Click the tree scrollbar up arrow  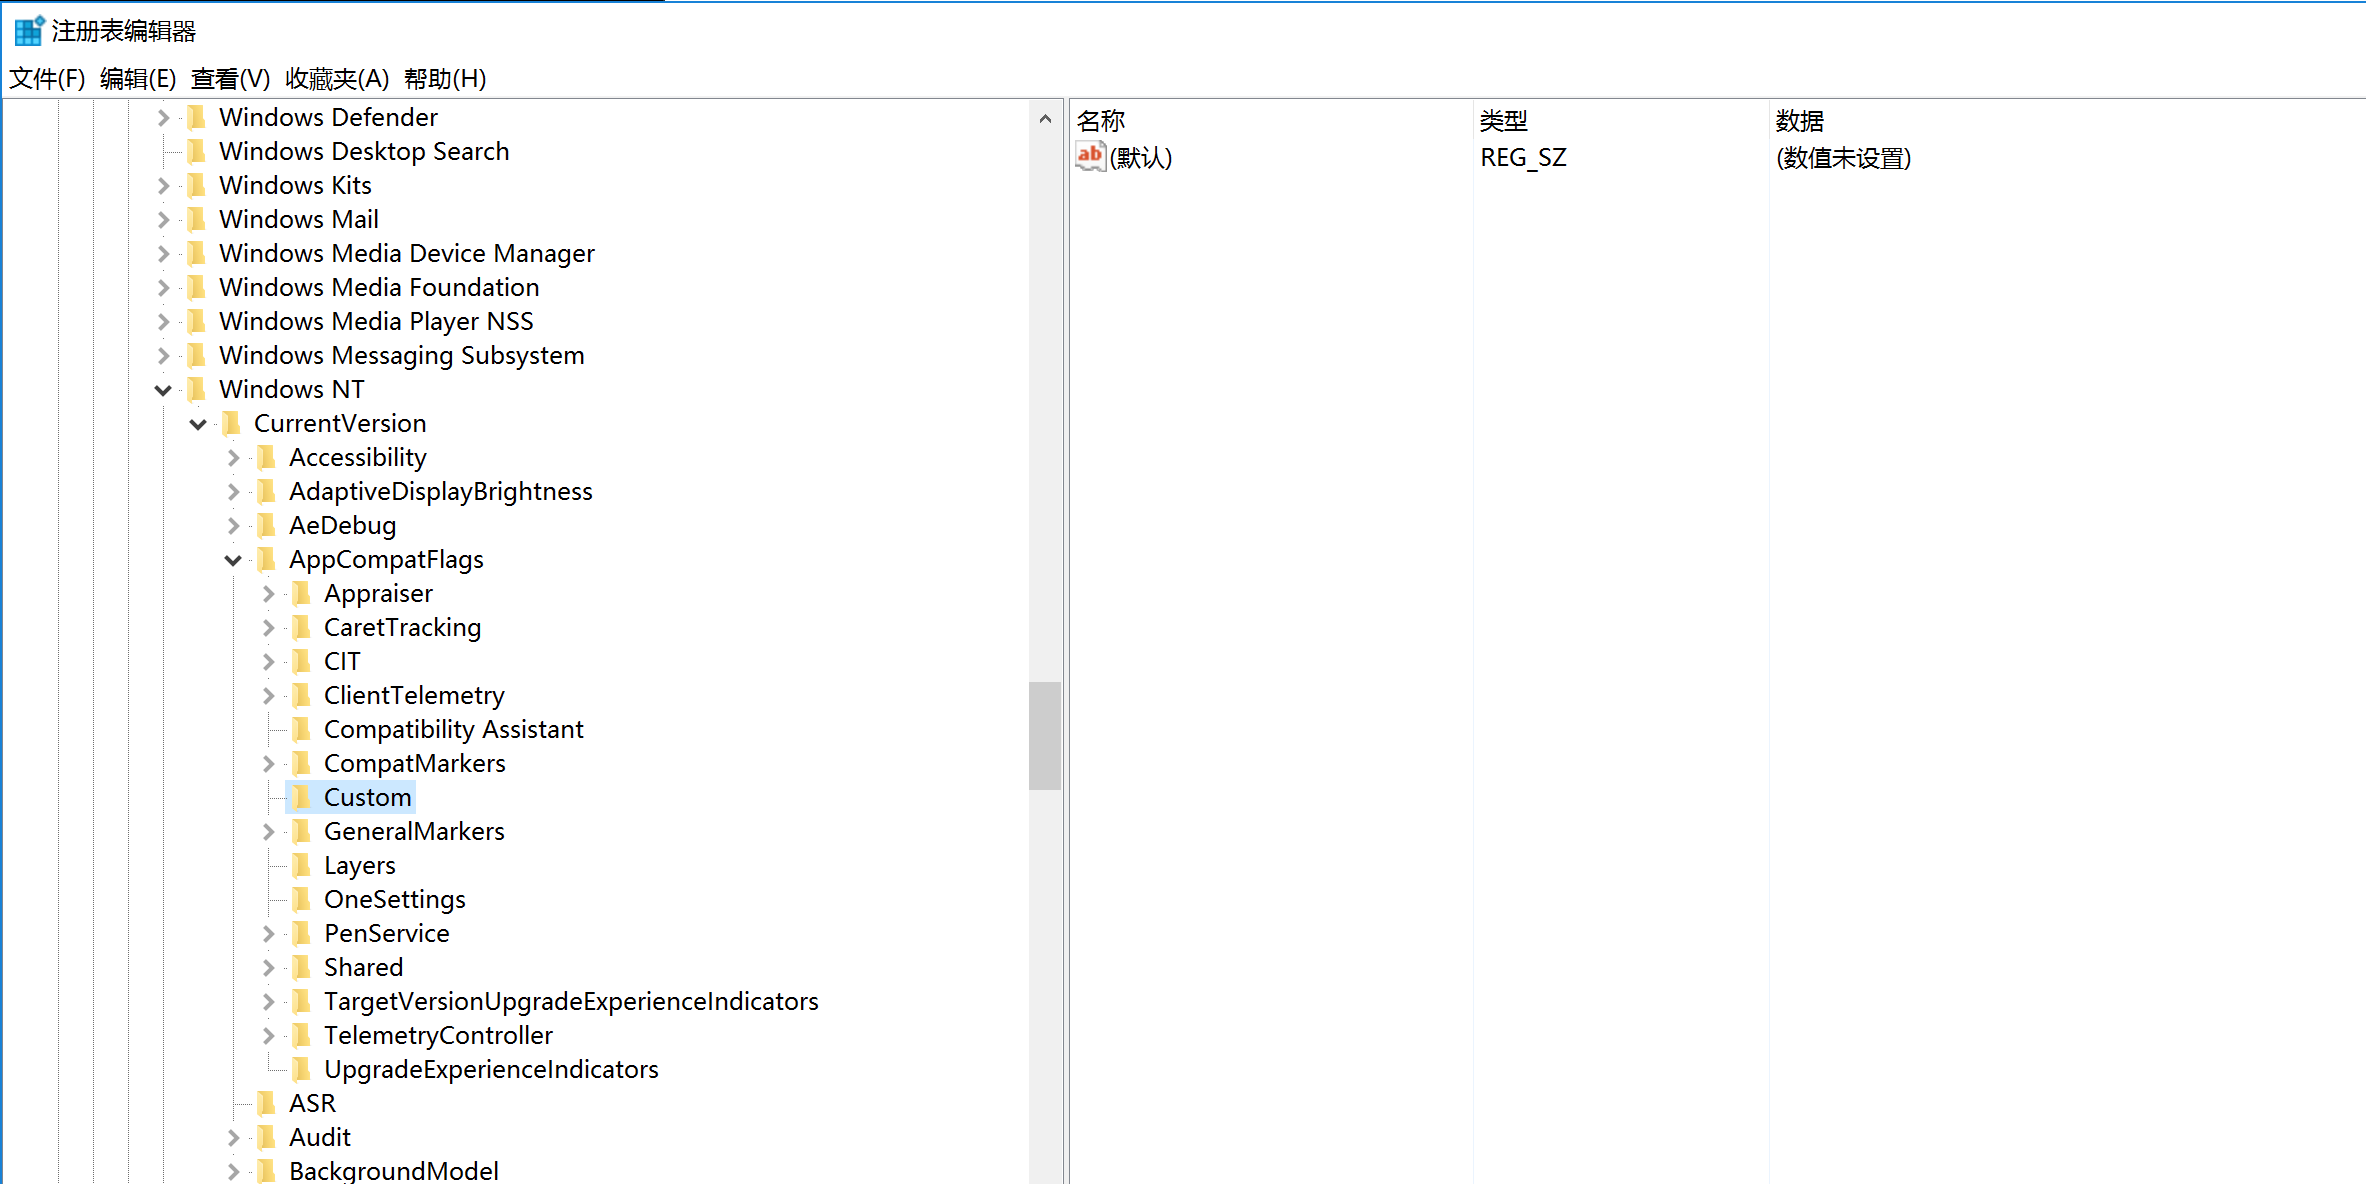[1045, 119]
